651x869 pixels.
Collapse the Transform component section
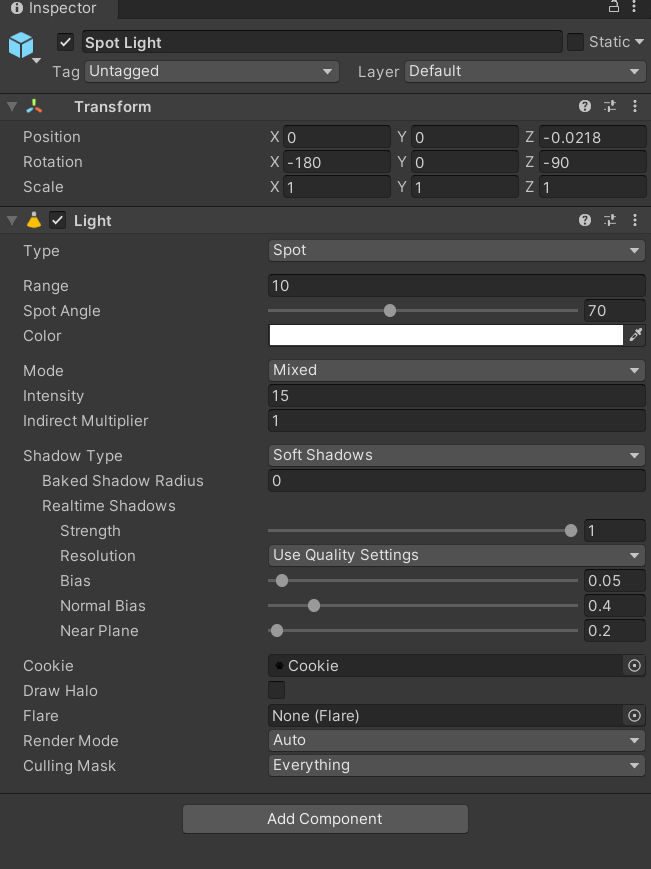12,106
